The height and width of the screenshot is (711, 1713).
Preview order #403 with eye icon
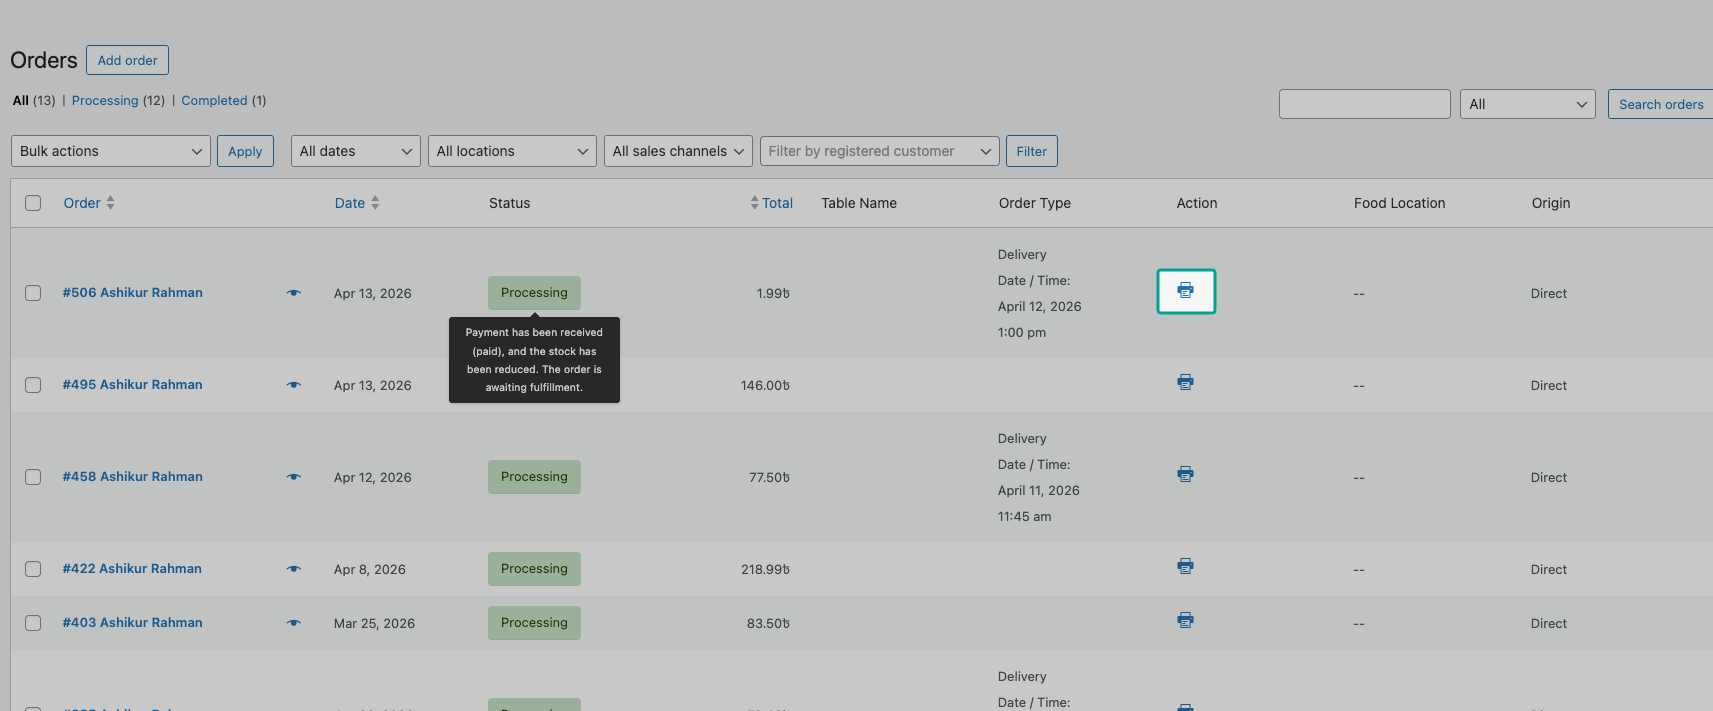pyautogui.click(x=293, y=623)
